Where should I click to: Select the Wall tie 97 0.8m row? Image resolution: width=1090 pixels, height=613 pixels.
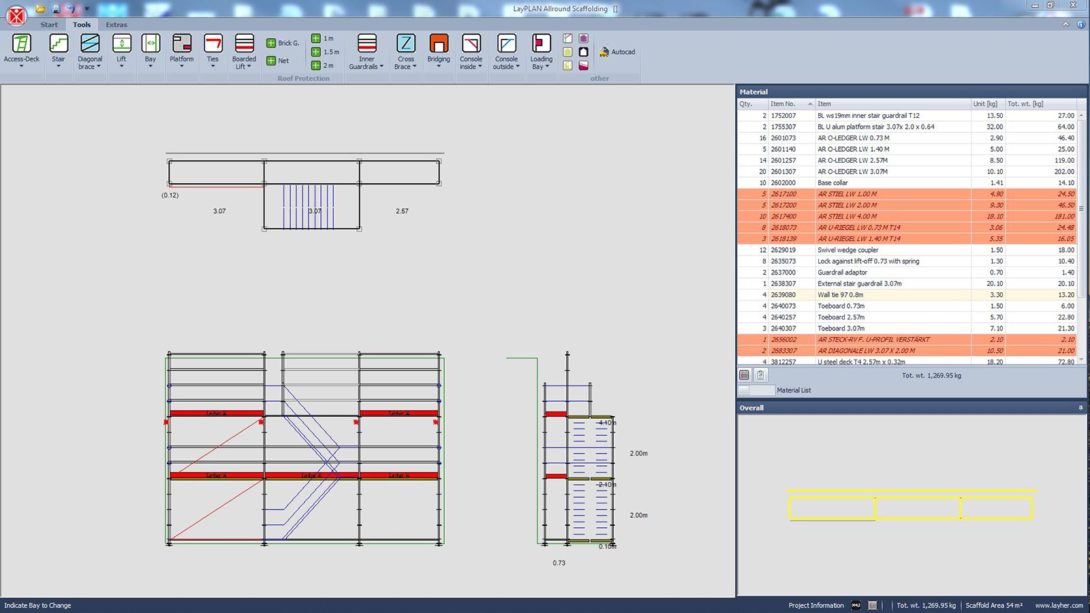point(907,295)
